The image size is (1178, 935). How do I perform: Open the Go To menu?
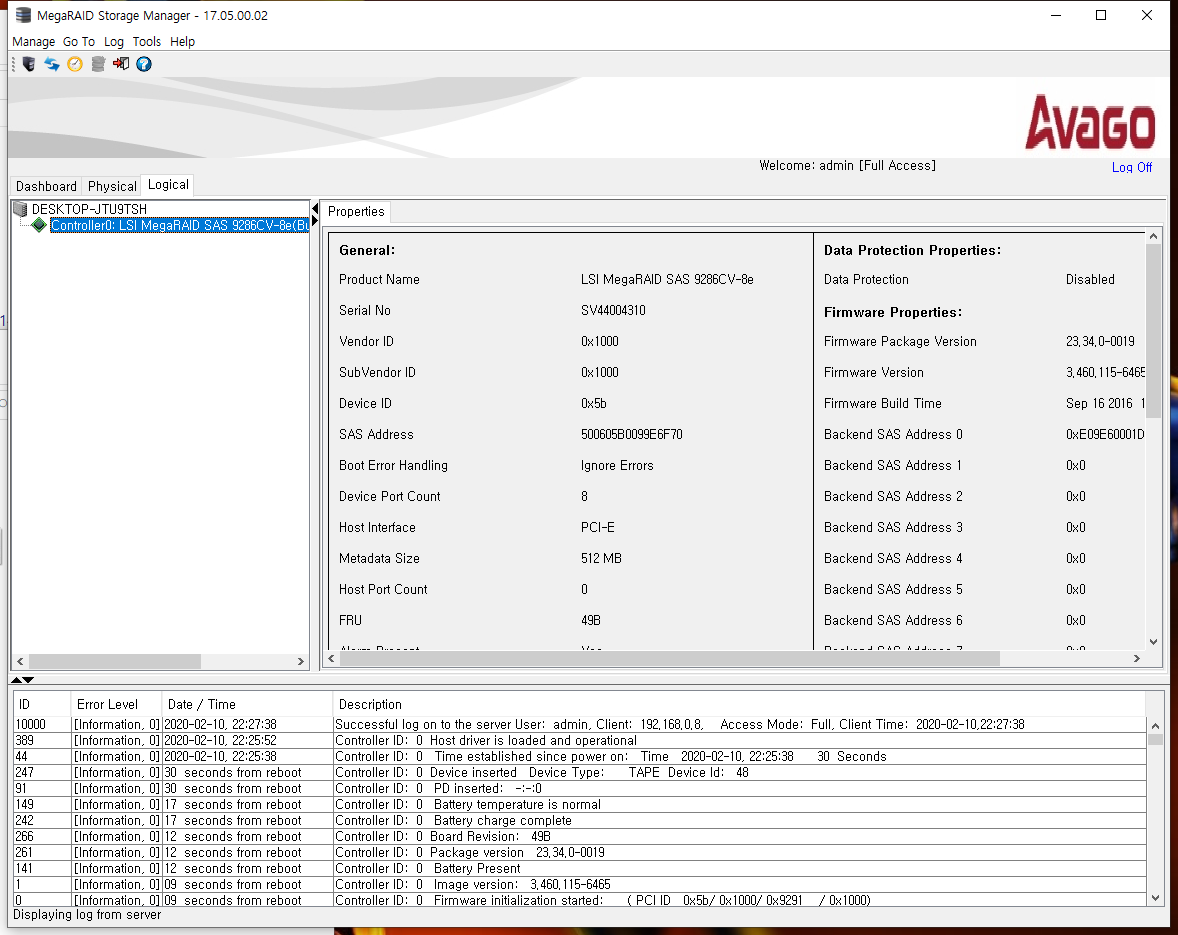[x=79, y=41]
